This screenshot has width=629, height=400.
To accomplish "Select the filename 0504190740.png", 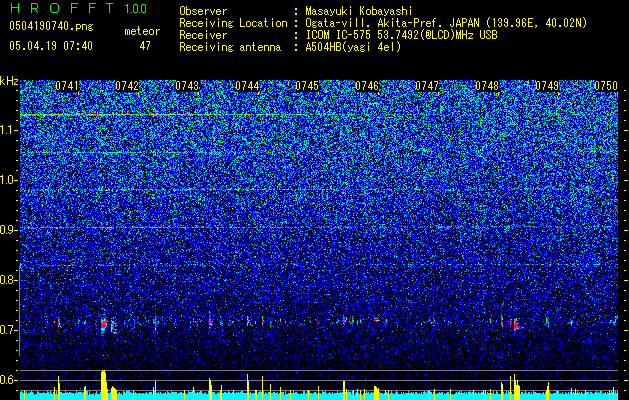I will (51, 26).
